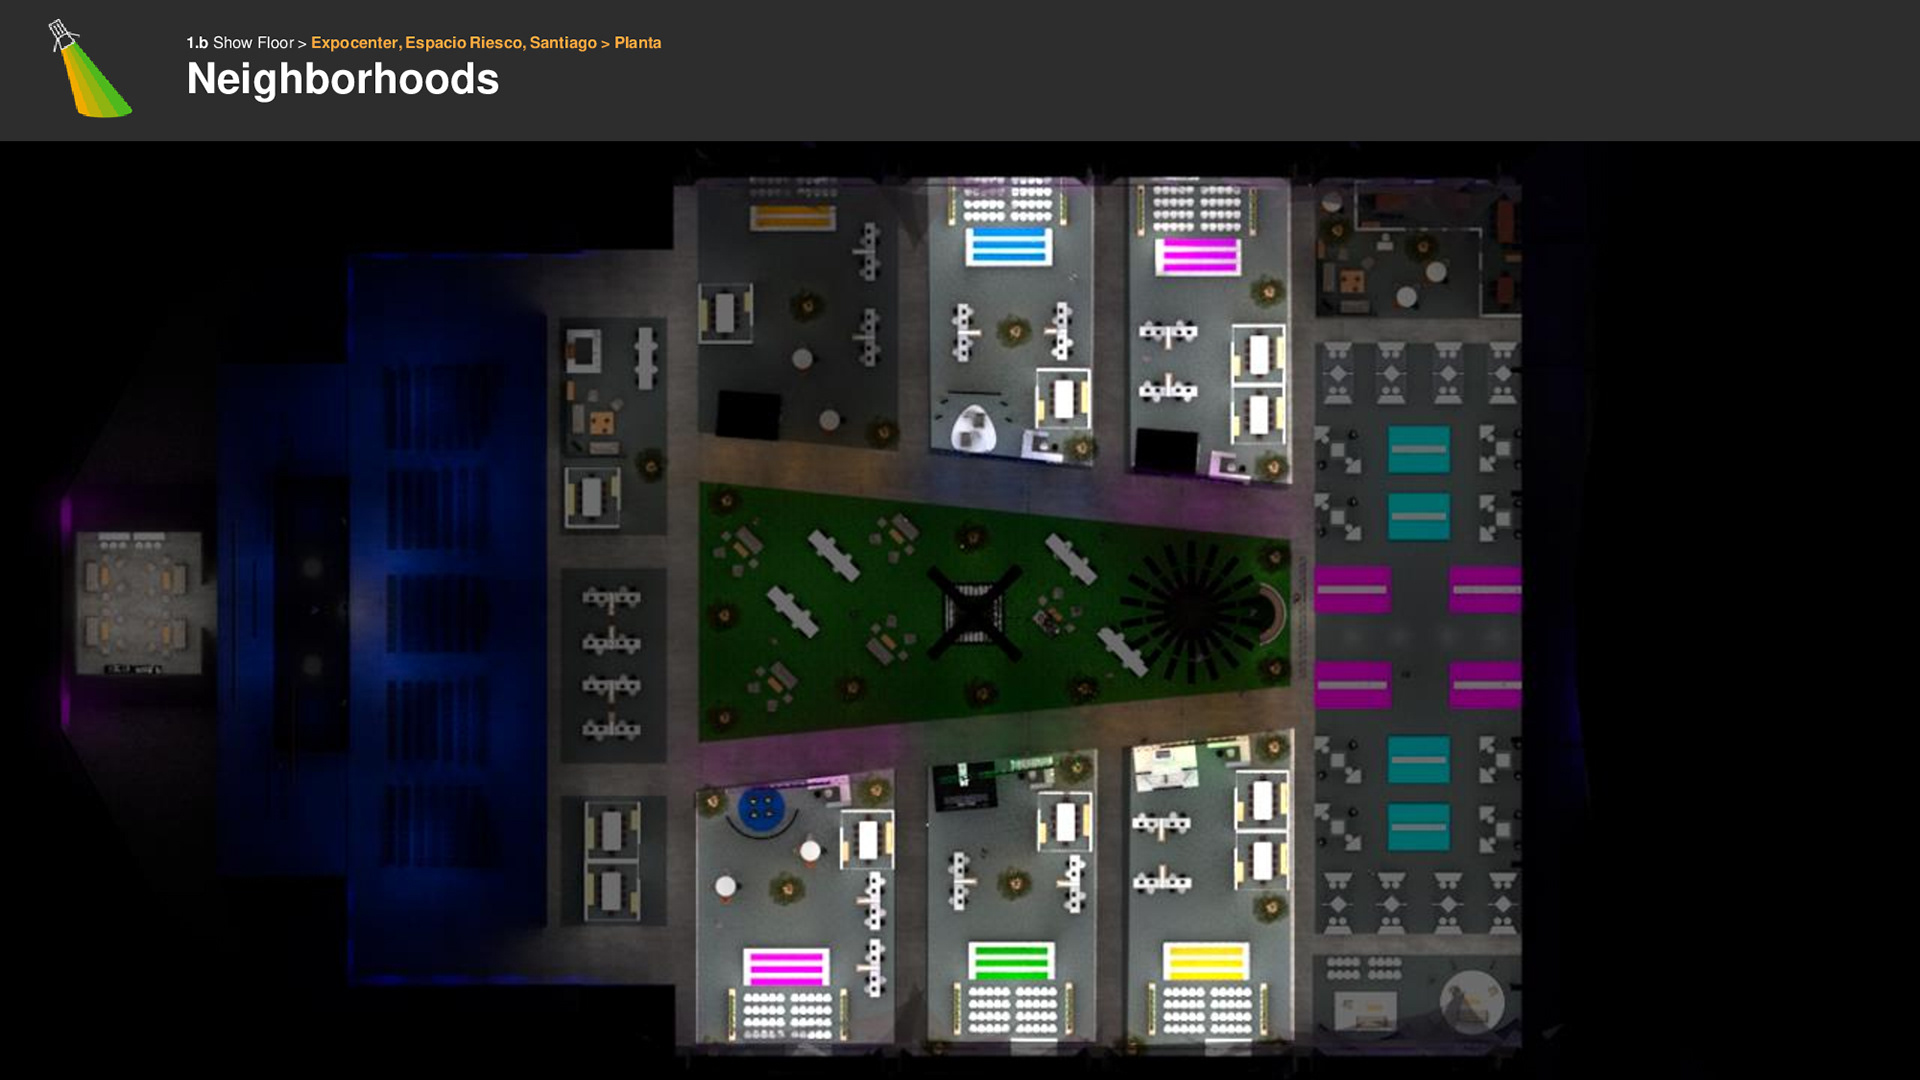Open Expocenter, Espacio Riesco, Santiago breadcrumb
This screenshot has width=1920, height=1080.
[453, 43]
